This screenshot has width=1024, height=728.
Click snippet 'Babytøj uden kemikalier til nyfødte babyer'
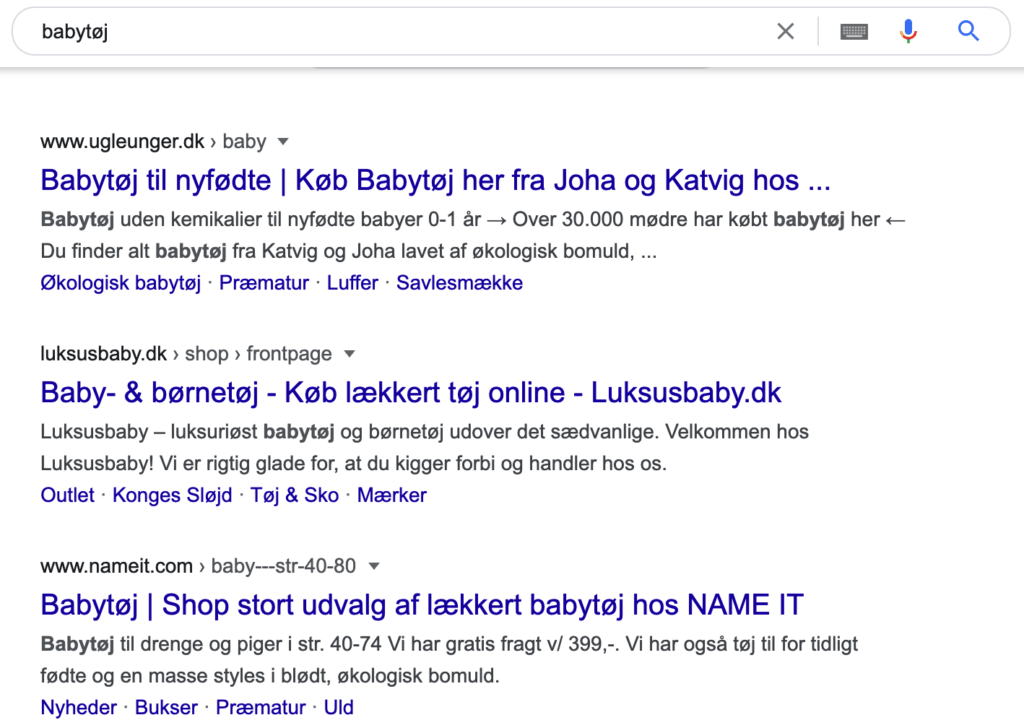click(x=473, y=219)
